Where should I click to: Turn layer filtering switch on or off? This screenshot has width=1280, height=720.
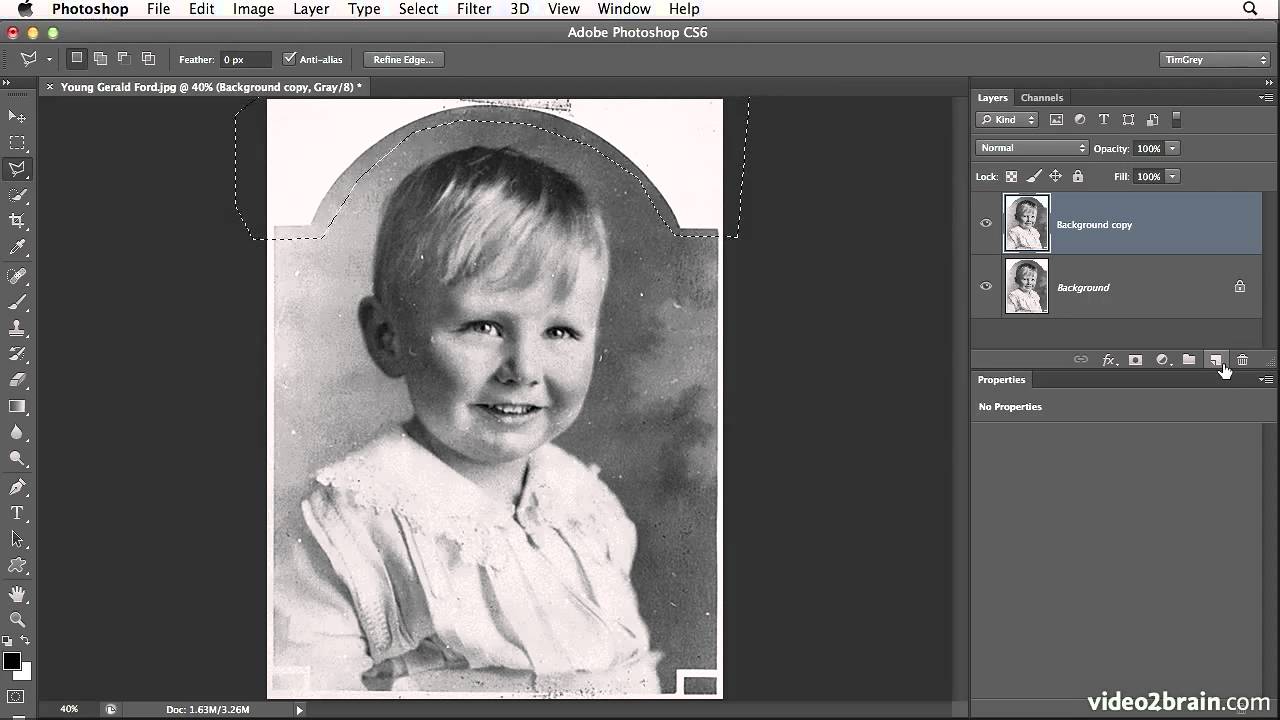(1176, 119)
